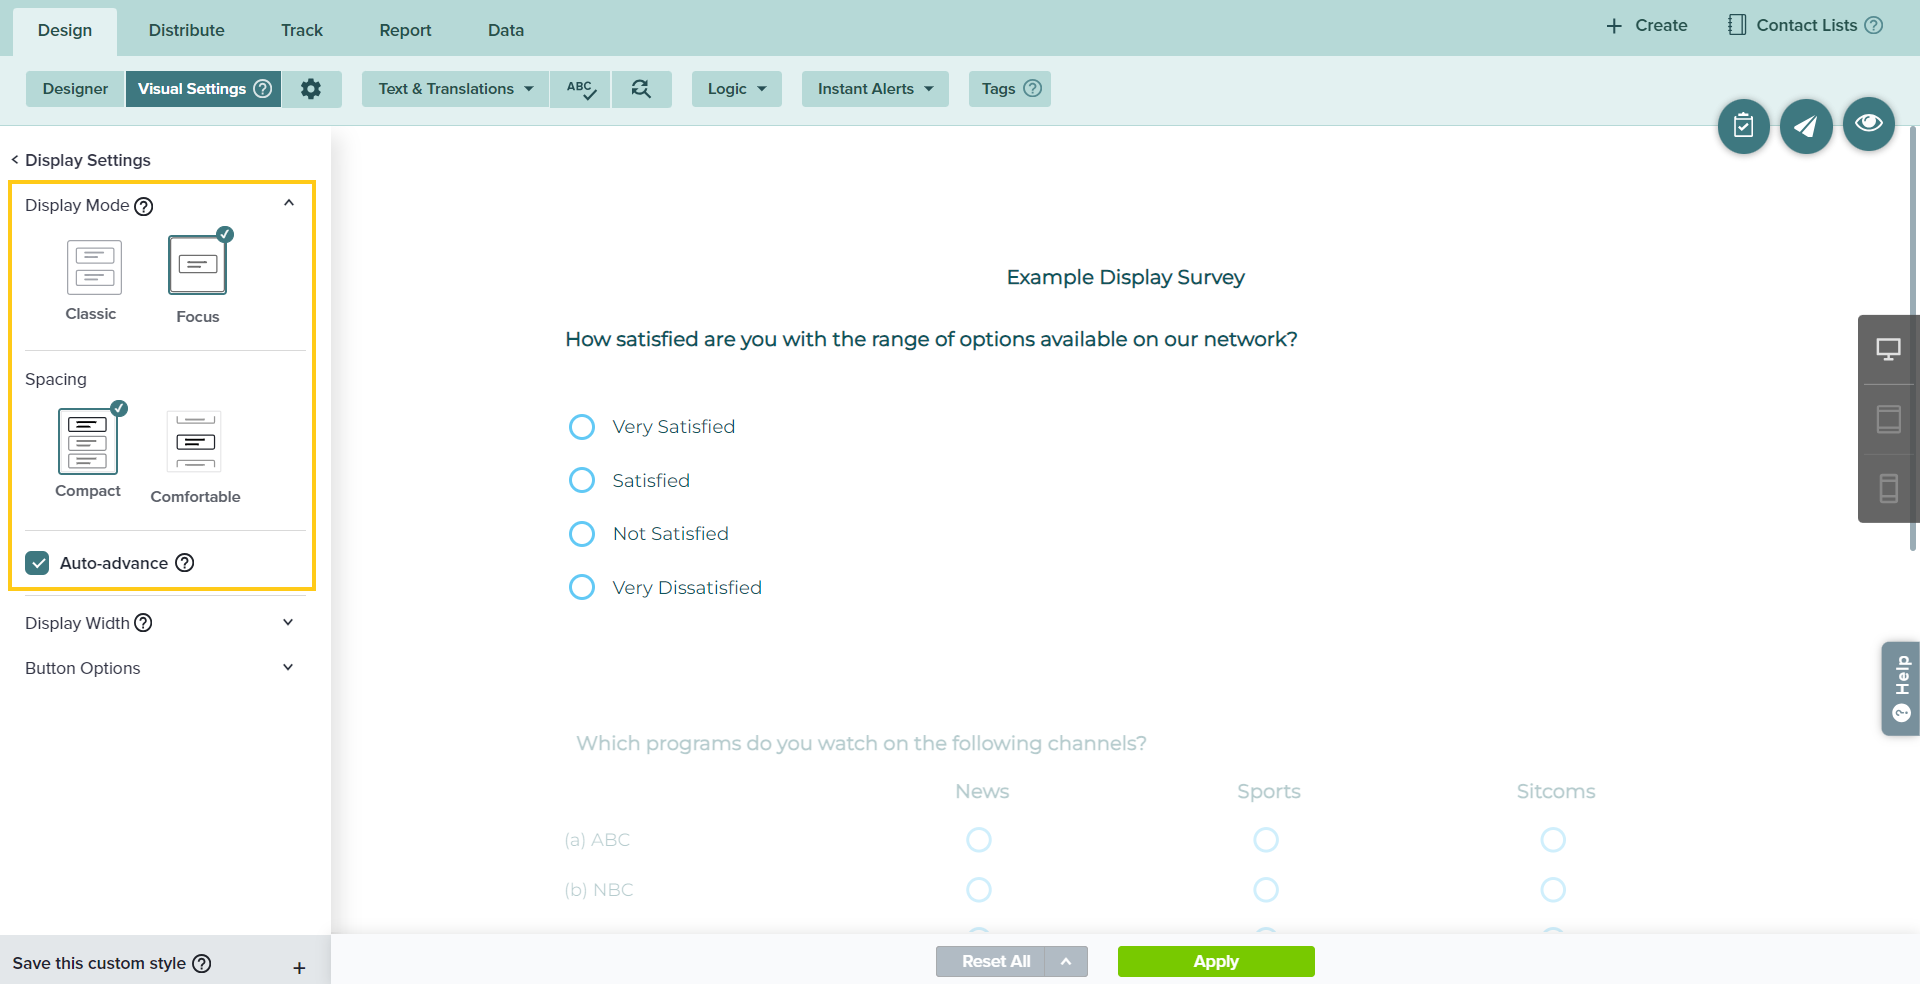Click the Reset All button
1920x984 pixels.
point(994,961)
